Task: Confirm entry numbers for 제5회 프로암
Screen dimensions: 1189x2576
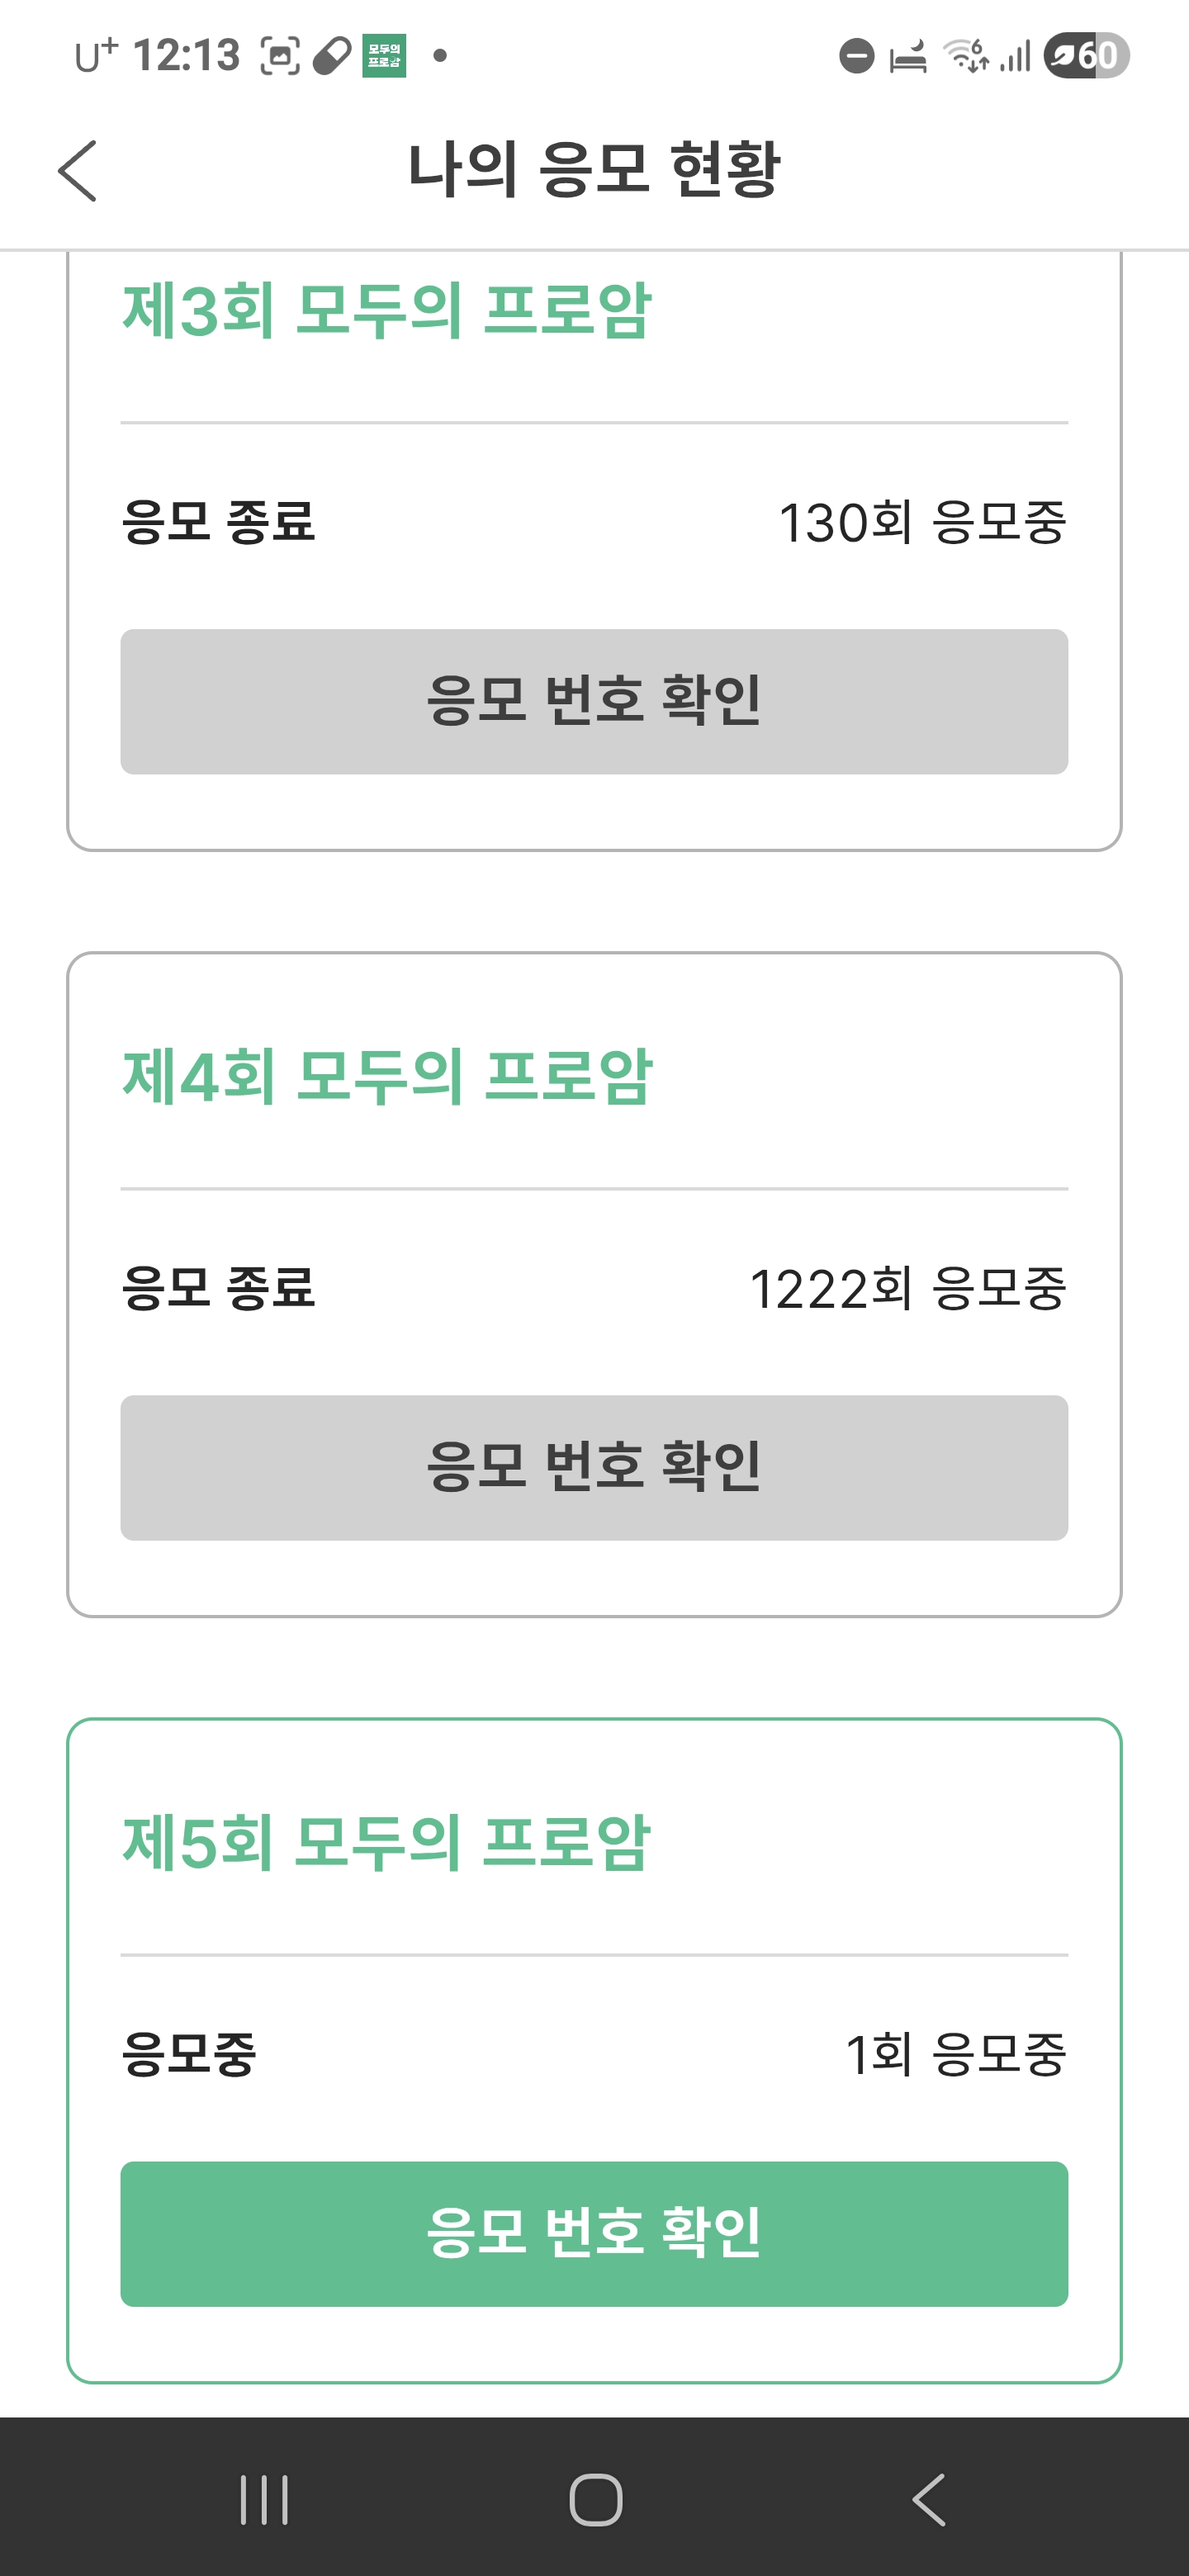Action: pyautogui.click(x=594, y=2233)
